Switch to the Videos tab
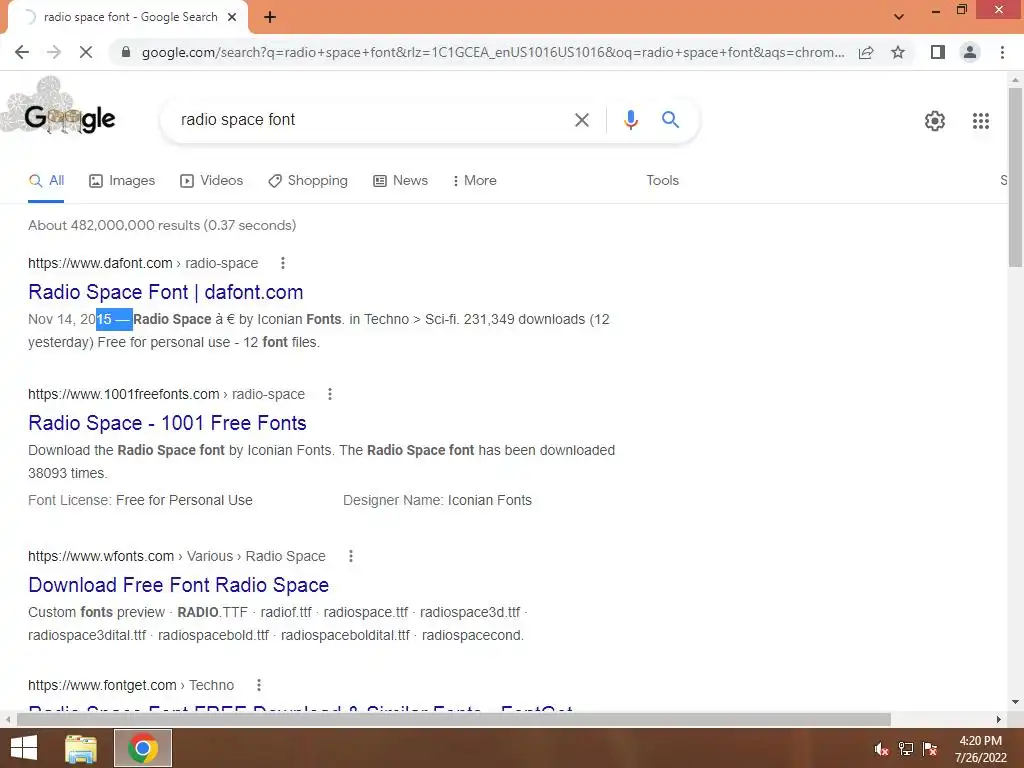The image size is (1024, 768). point(212,181)
